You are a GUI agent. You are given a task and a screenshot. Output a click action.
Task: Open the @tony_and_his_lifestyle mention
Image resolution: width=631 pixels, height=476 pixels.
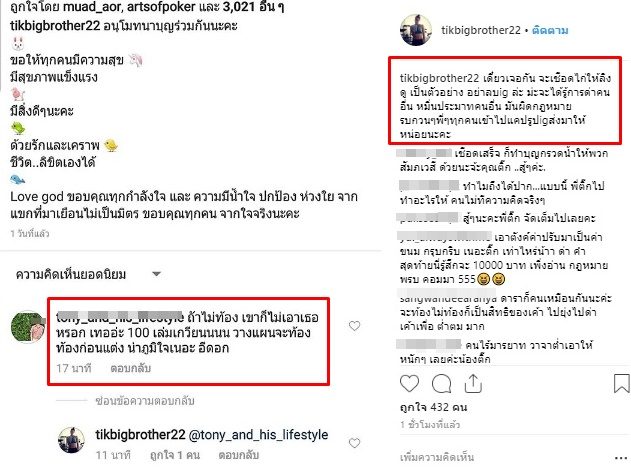[x=258, y=435]
